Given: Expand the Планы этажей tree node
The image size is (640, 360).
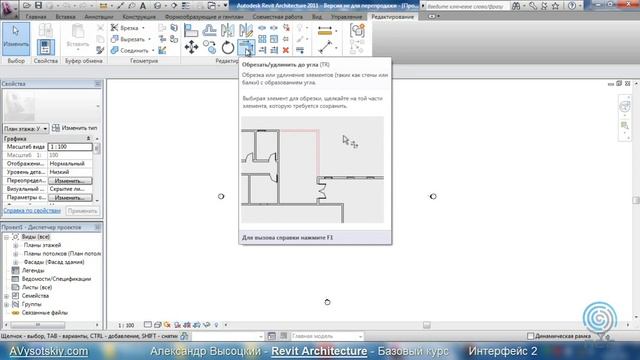Looking at the screenshot, I should (x=16, y=245).
